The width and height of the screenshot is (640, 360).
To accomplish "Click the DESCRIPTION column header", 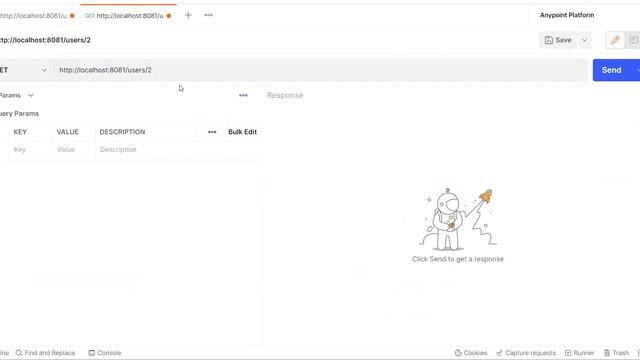I will [122, 132].
